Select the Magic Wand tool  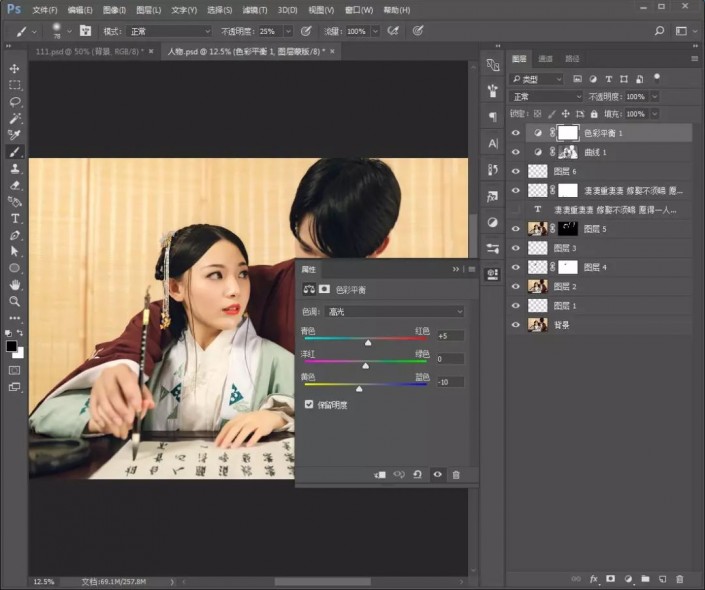tap(14, 118)
